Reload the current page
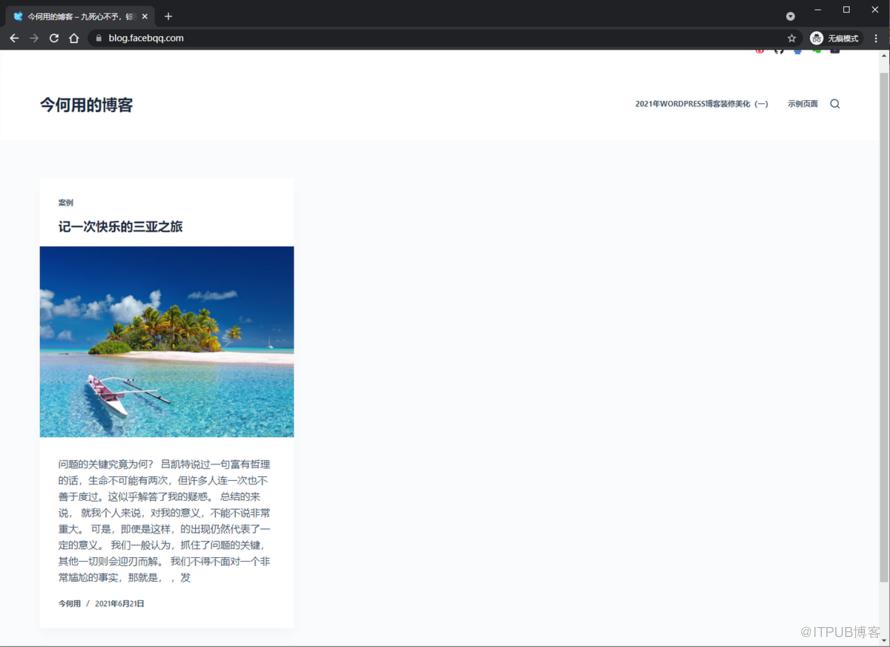The image size is (890, 647). pos(54,38)
